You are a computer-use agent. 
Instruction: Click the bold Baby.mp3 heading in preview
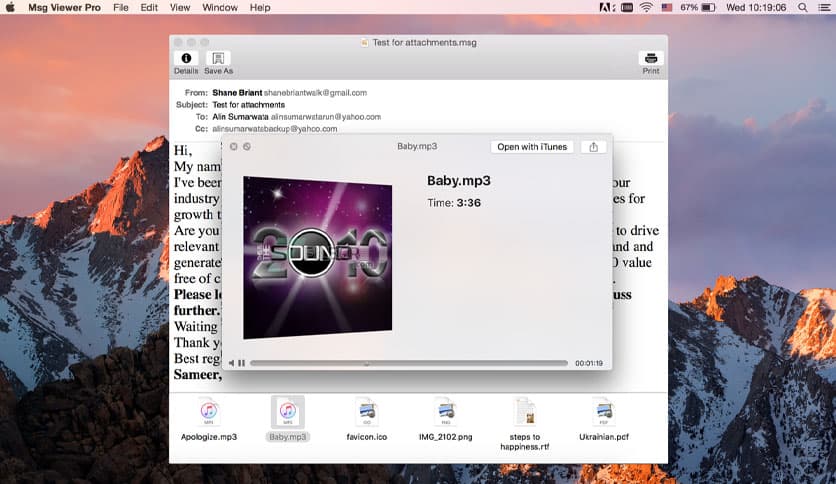pyautogui.click(x=459, y=181)
